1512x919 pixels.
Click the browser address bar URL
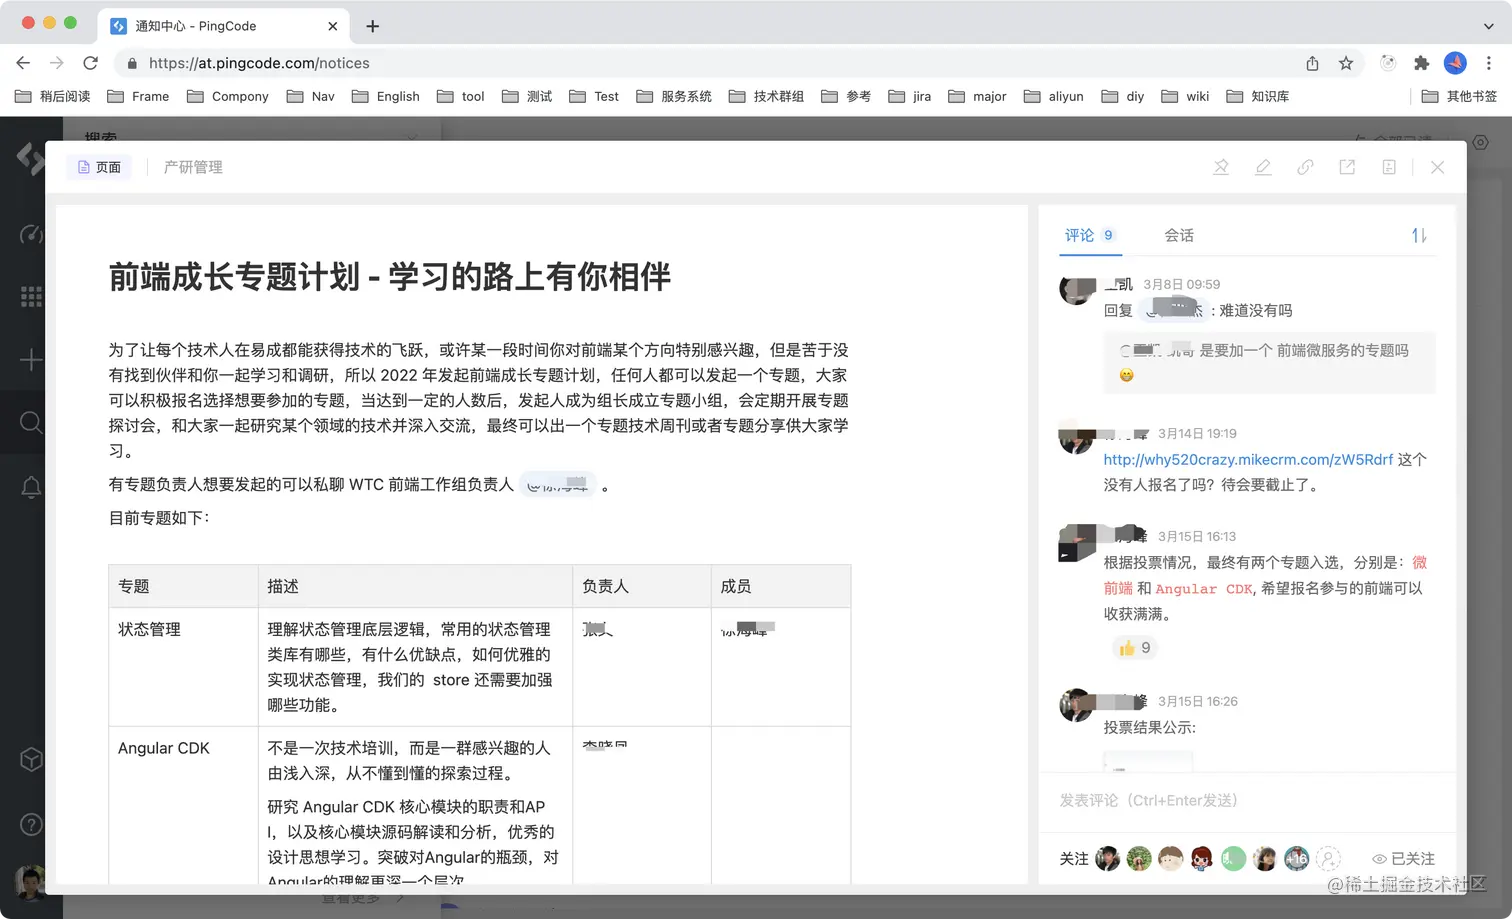click(259, 63)
